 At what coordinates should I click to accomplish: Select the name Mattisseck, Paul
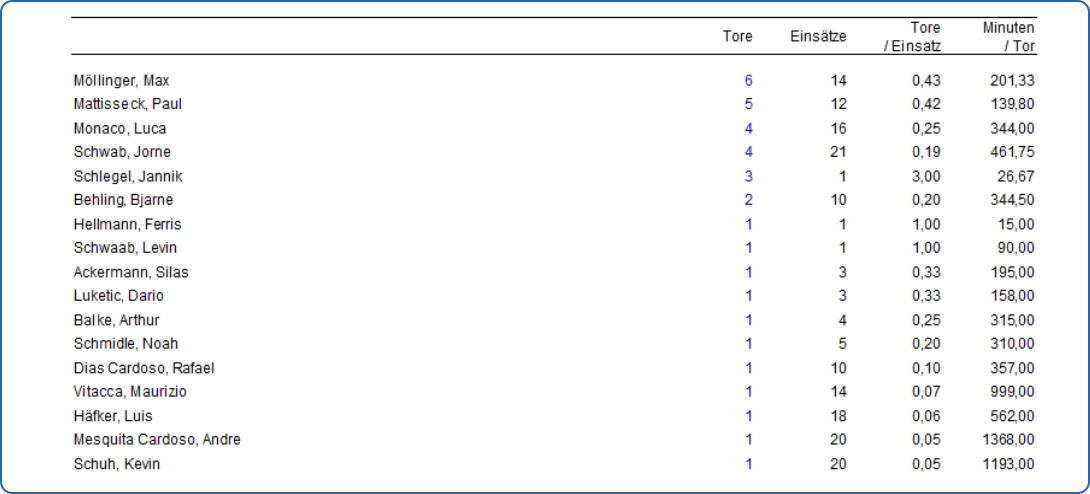127,104
